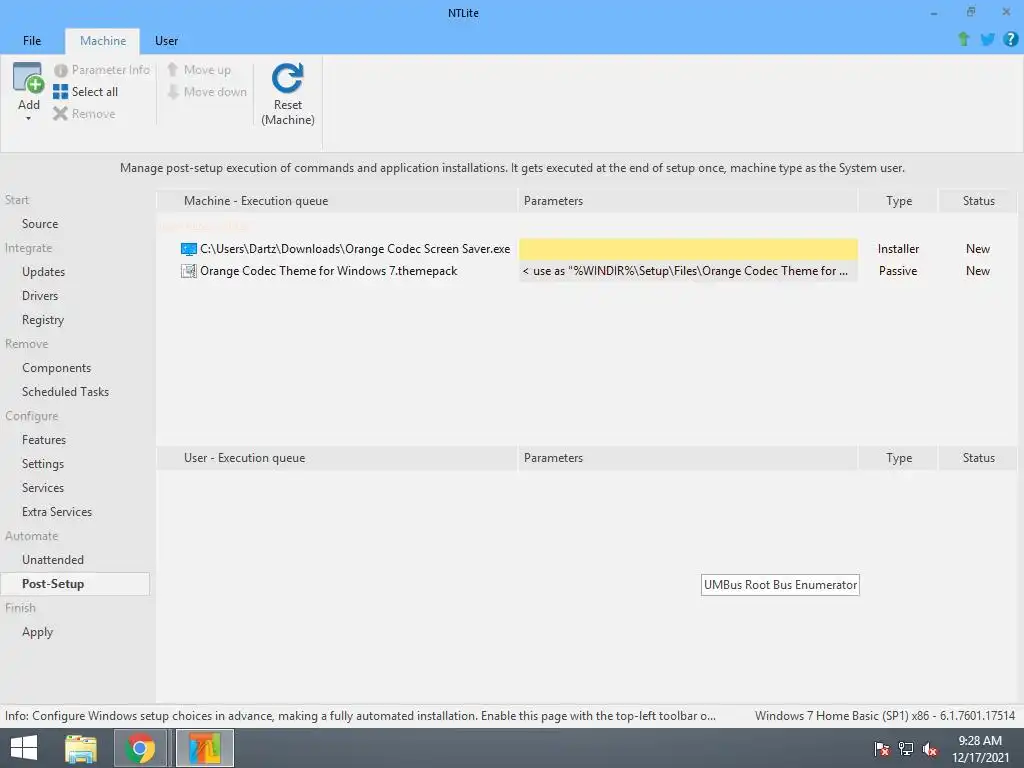Click the muted volume tray icon
This screenshot has width=1024, height=768.
pos(929,748)
